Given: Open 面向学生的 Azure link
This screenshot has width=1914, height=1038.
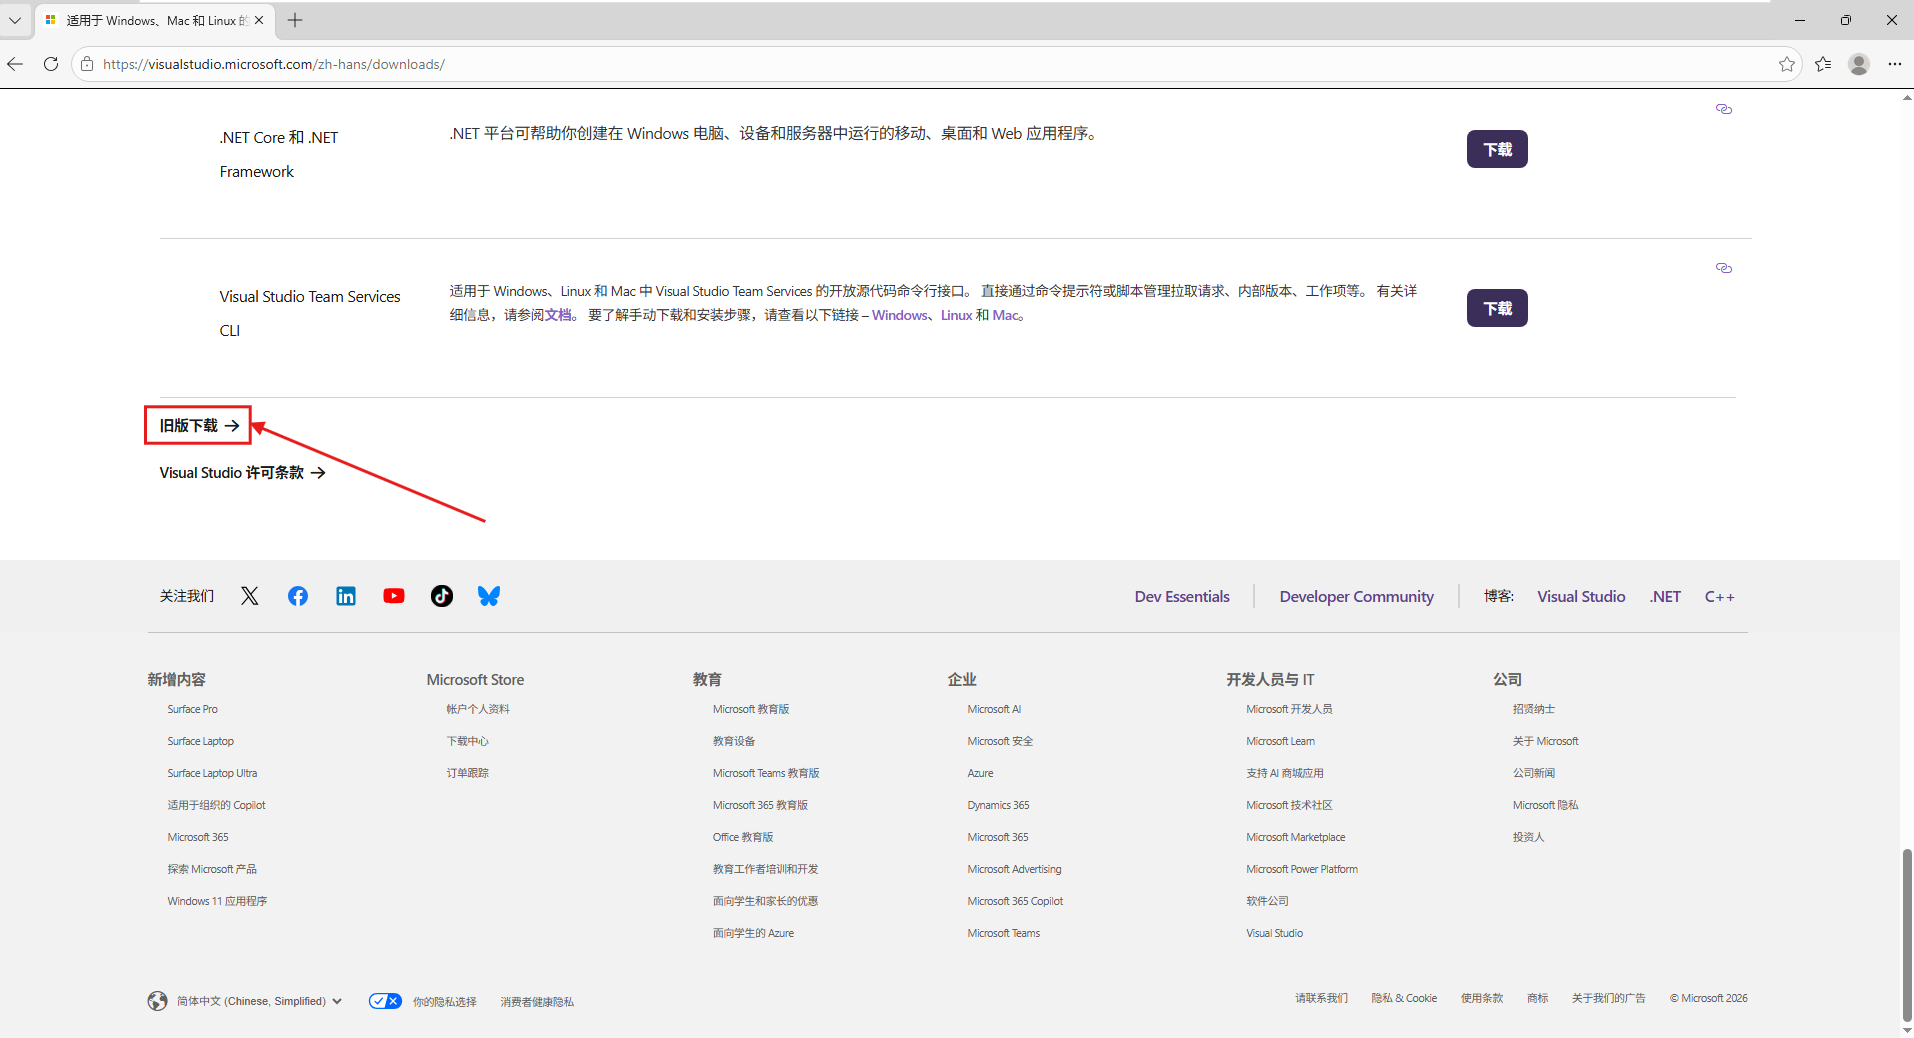Looking at the screenshot, I should (753, 933).
